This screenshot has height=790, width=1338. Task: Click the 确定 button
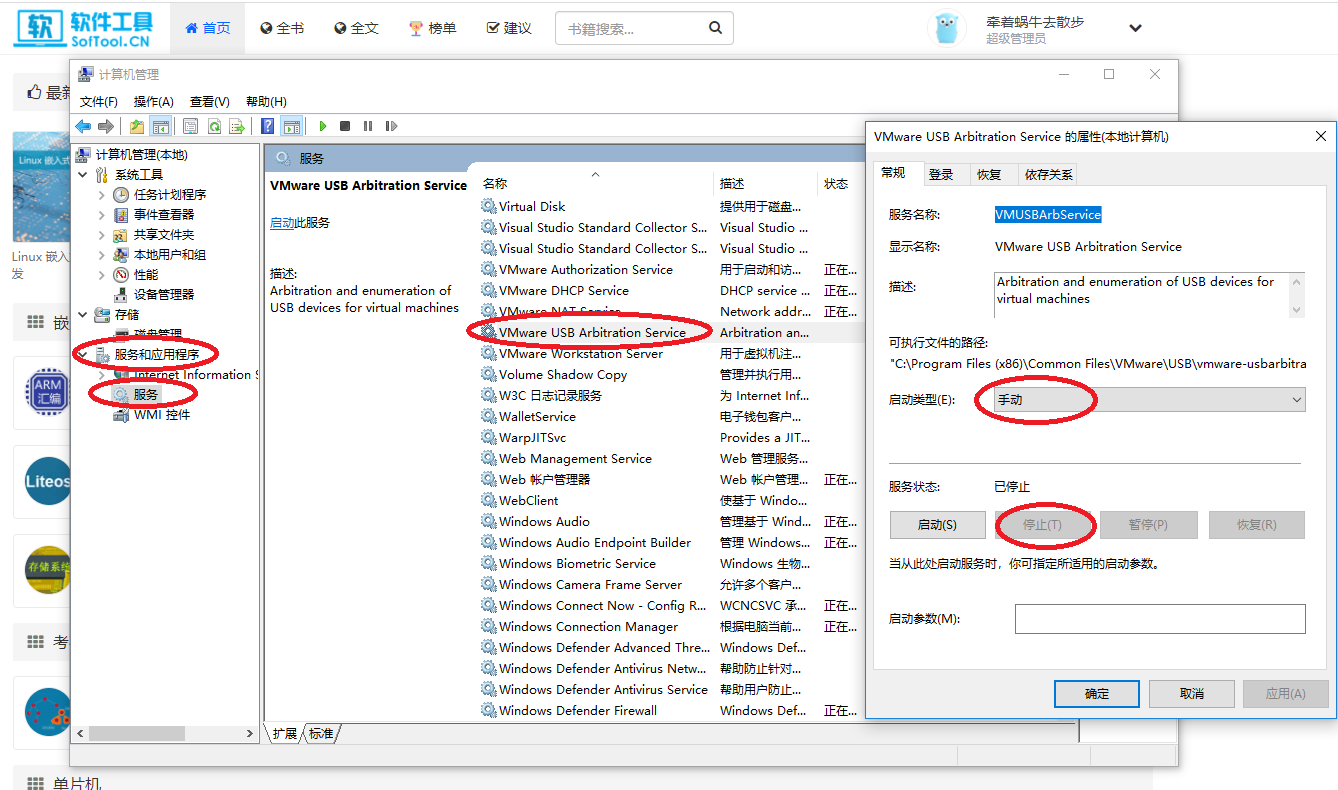(x=1097, y=694)
